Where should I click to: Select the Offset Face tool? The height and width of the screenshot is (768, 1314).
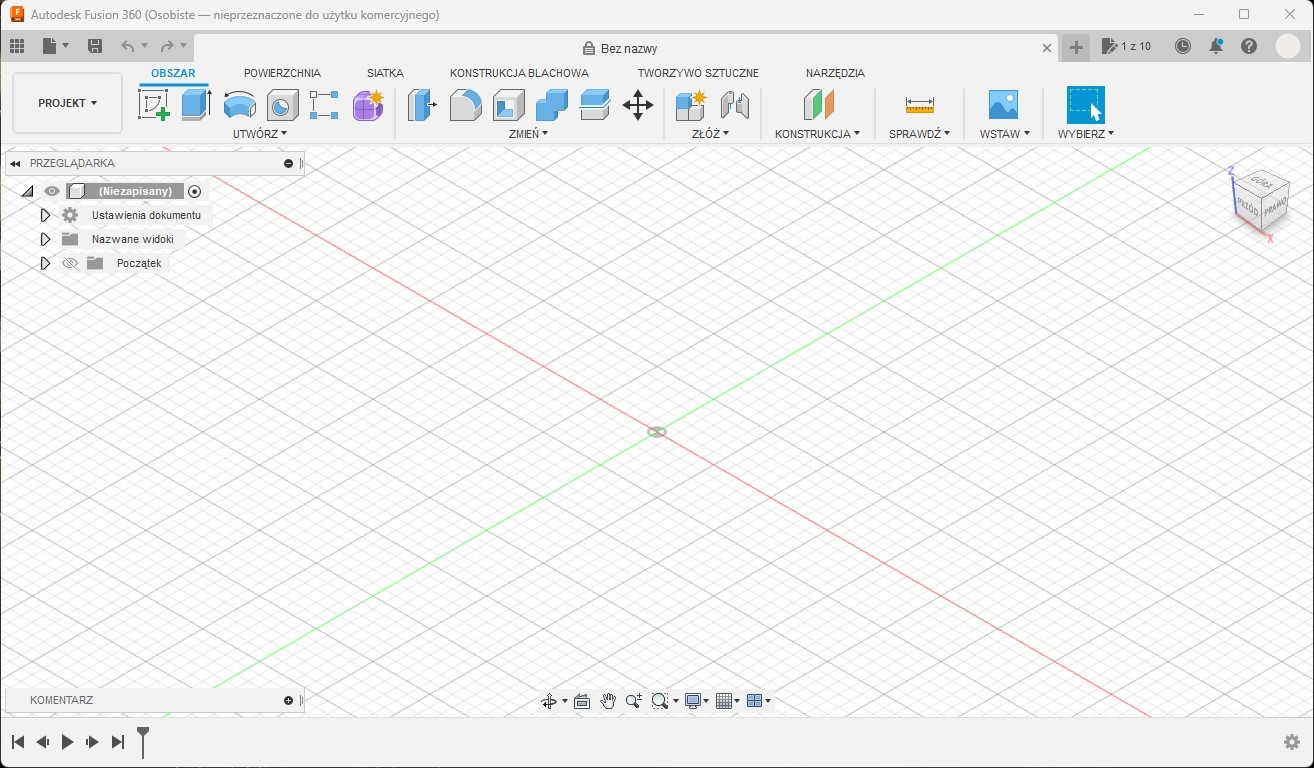tap(594, 105)
